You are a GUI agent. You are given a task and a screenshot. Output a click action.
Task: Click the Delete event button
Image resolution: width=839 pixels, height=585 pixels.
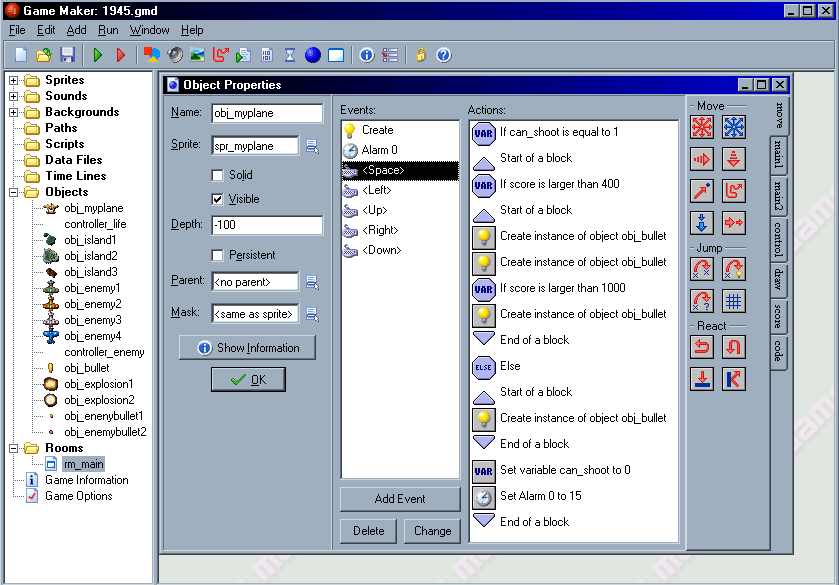tap(368, 531)
